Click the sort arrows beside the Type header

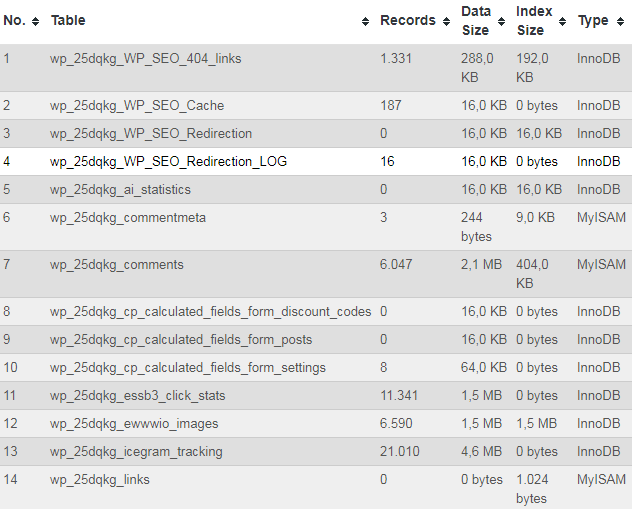[619, 21]
